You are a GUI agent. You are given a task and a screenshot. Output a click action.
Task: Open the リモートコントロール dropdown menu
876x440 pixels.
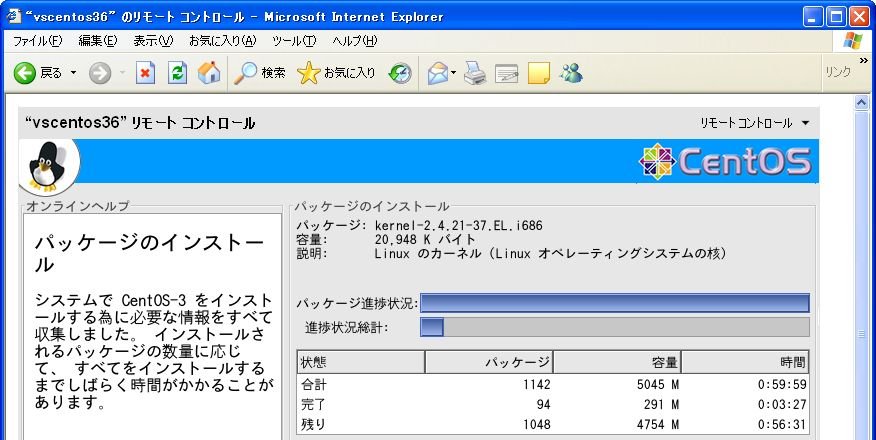click(754, 123)
